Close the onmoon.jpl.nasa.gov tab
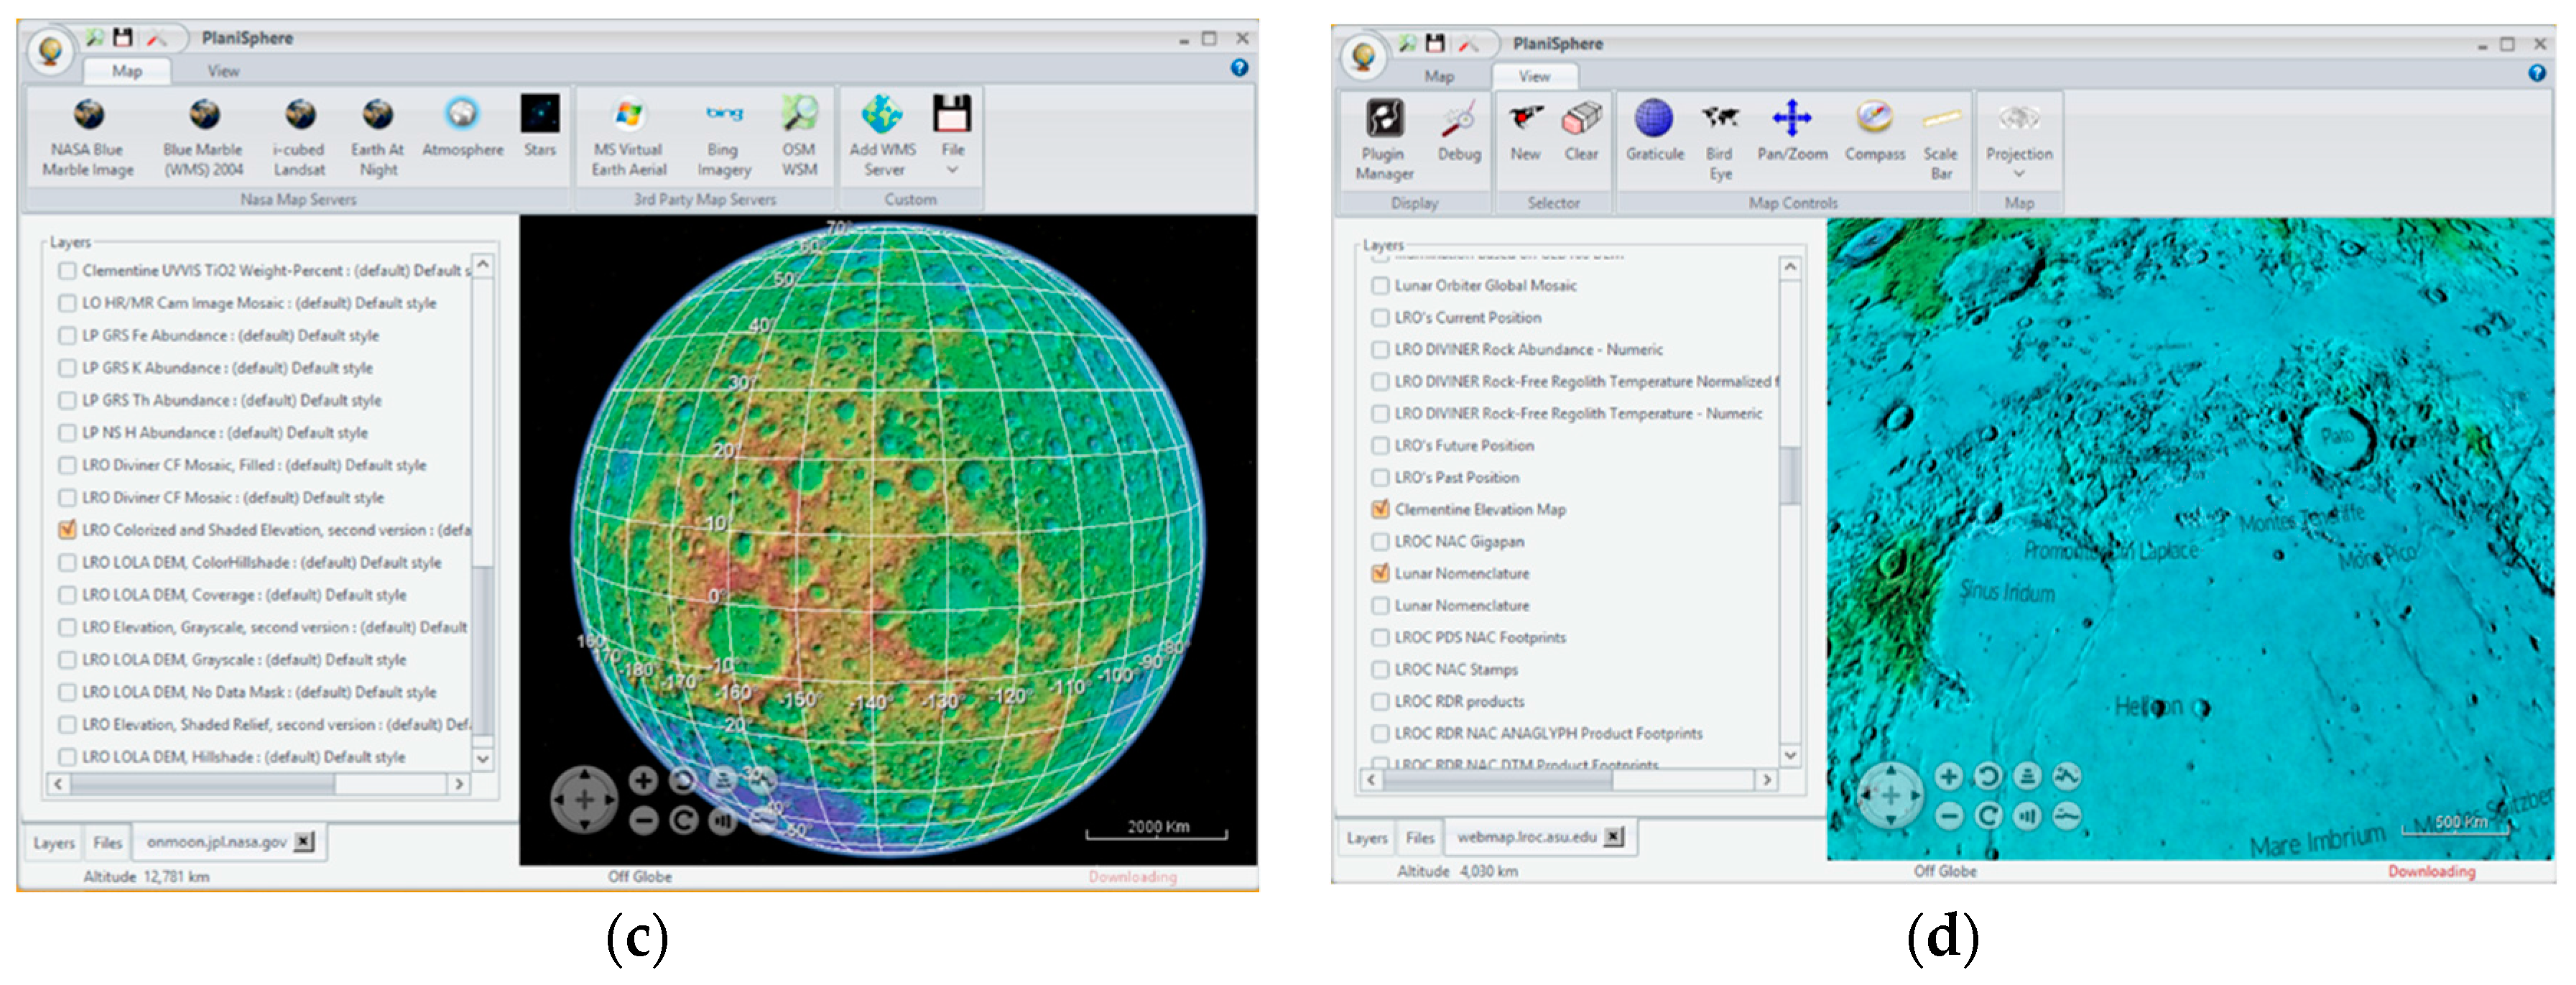 (304, 842)
